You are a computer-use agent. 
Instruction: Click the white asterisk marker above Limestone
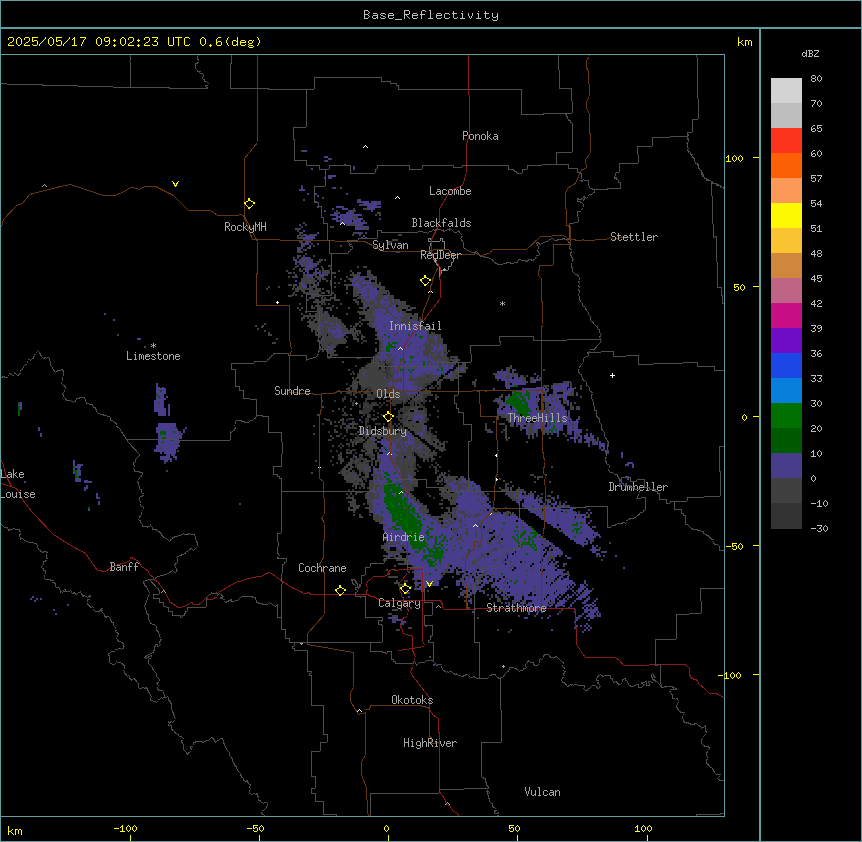point(153,346)
